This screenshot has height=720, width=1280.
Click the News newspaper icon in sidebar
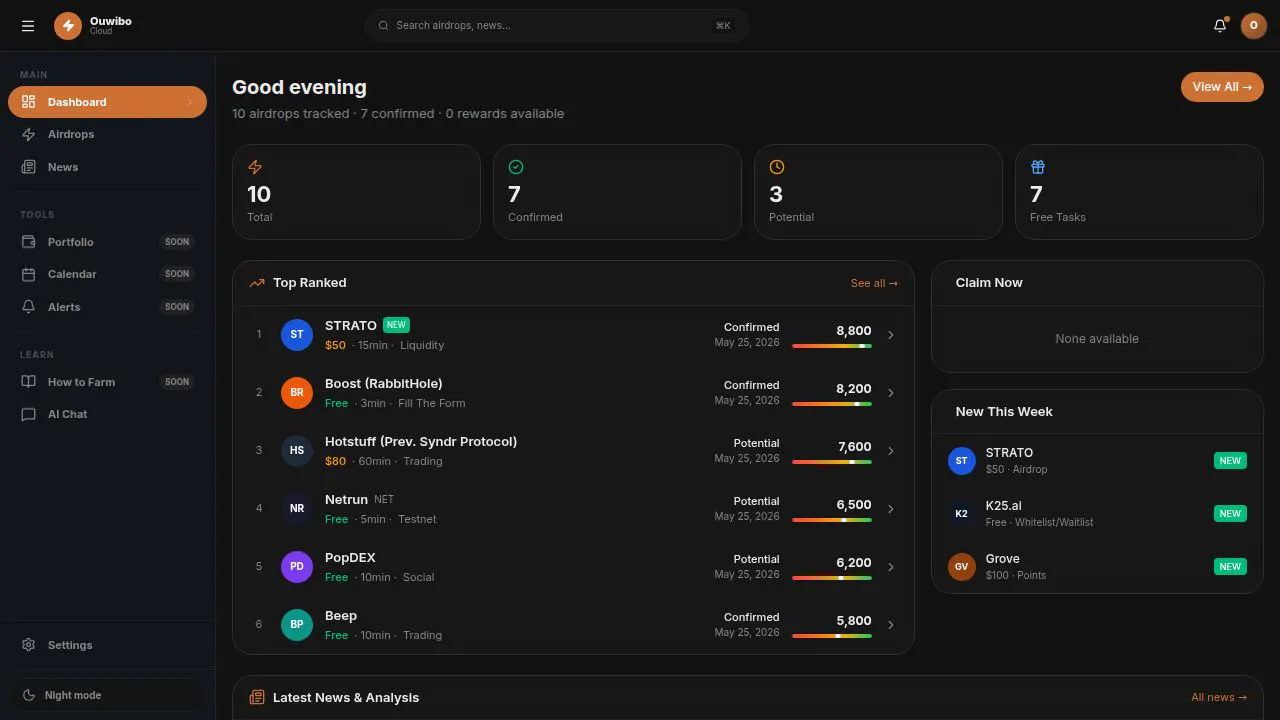coord(29,167)
